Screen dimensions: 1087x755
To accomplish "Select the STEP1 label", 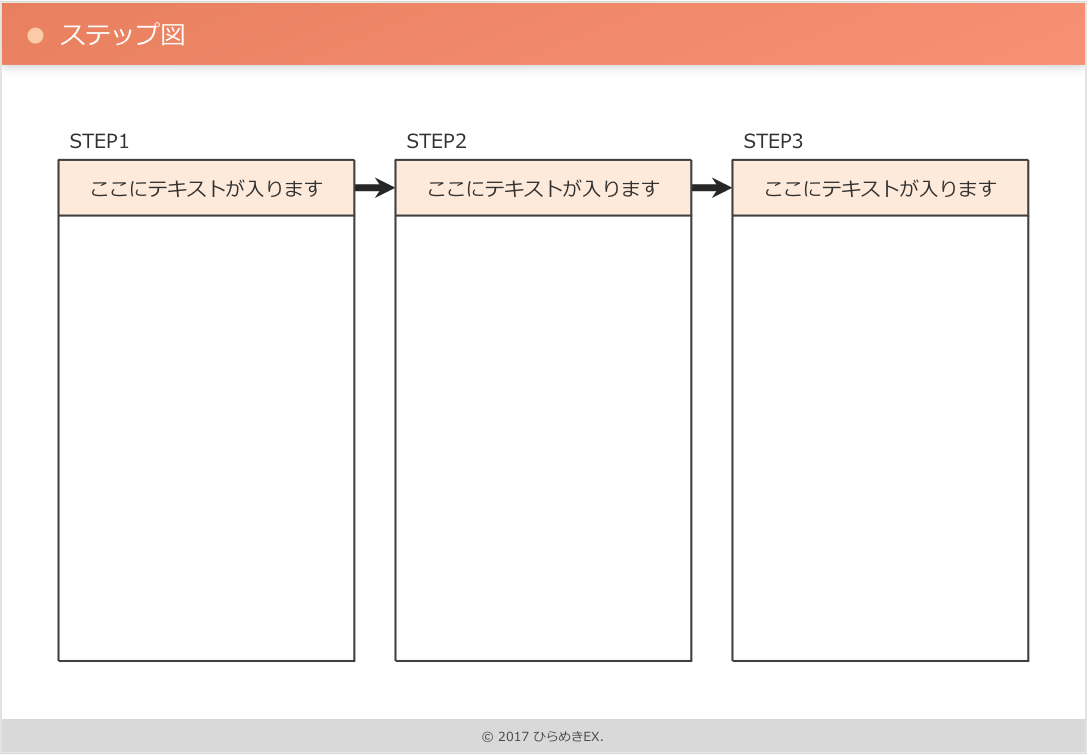I will pos(99,142).
